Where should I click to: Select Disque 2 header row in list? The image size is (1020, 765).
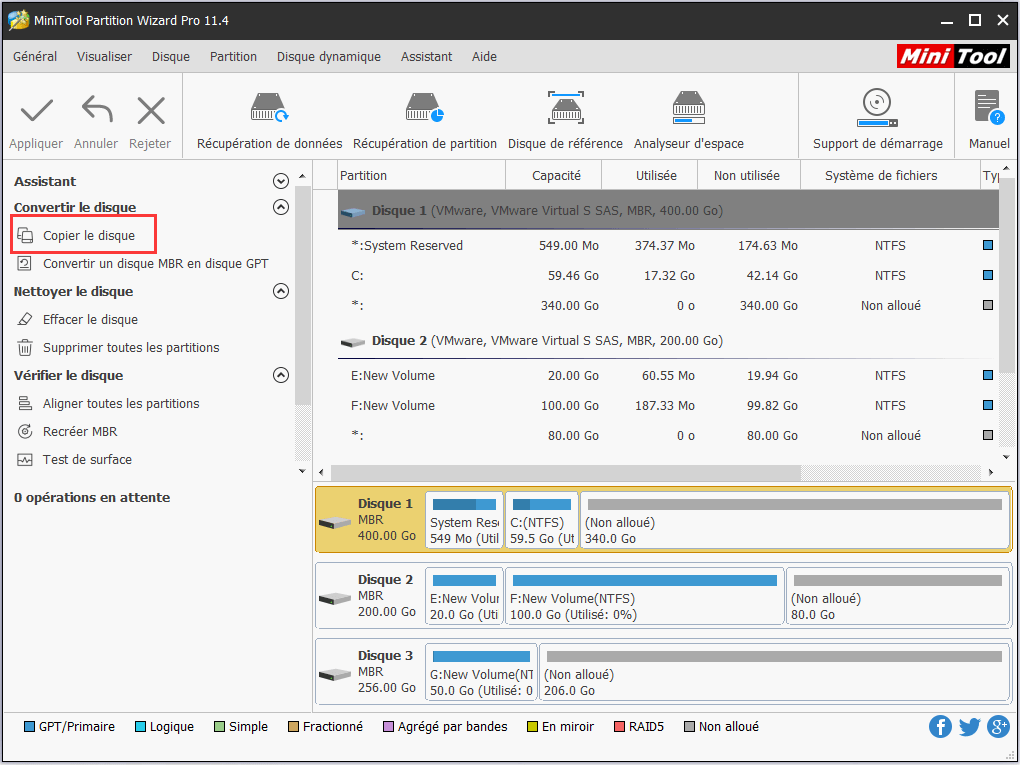668,341
